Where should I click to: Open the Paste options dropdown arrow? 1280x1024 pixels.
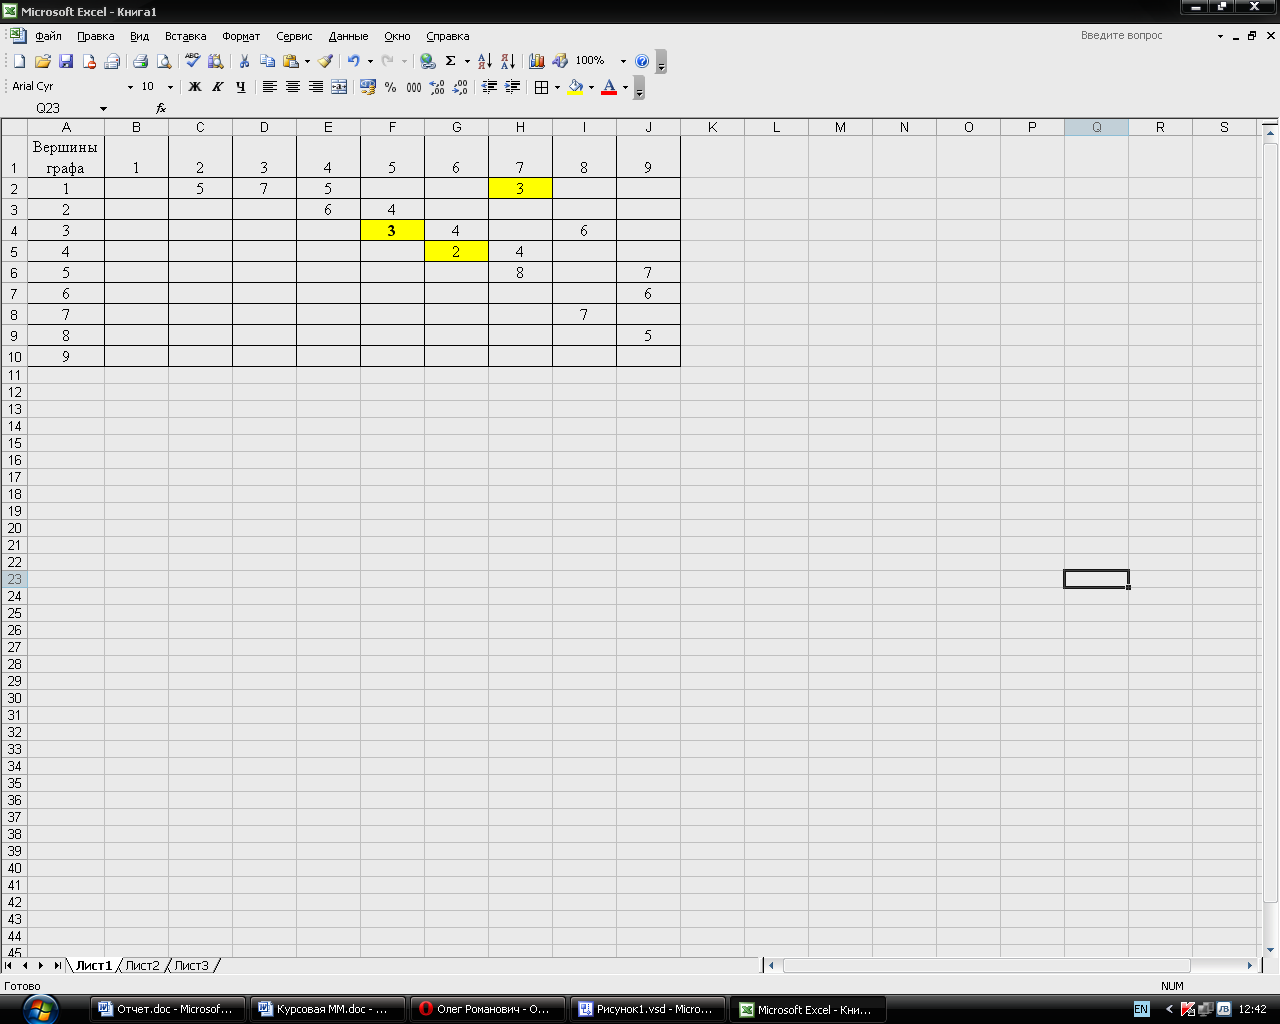(x=307, y=61)
